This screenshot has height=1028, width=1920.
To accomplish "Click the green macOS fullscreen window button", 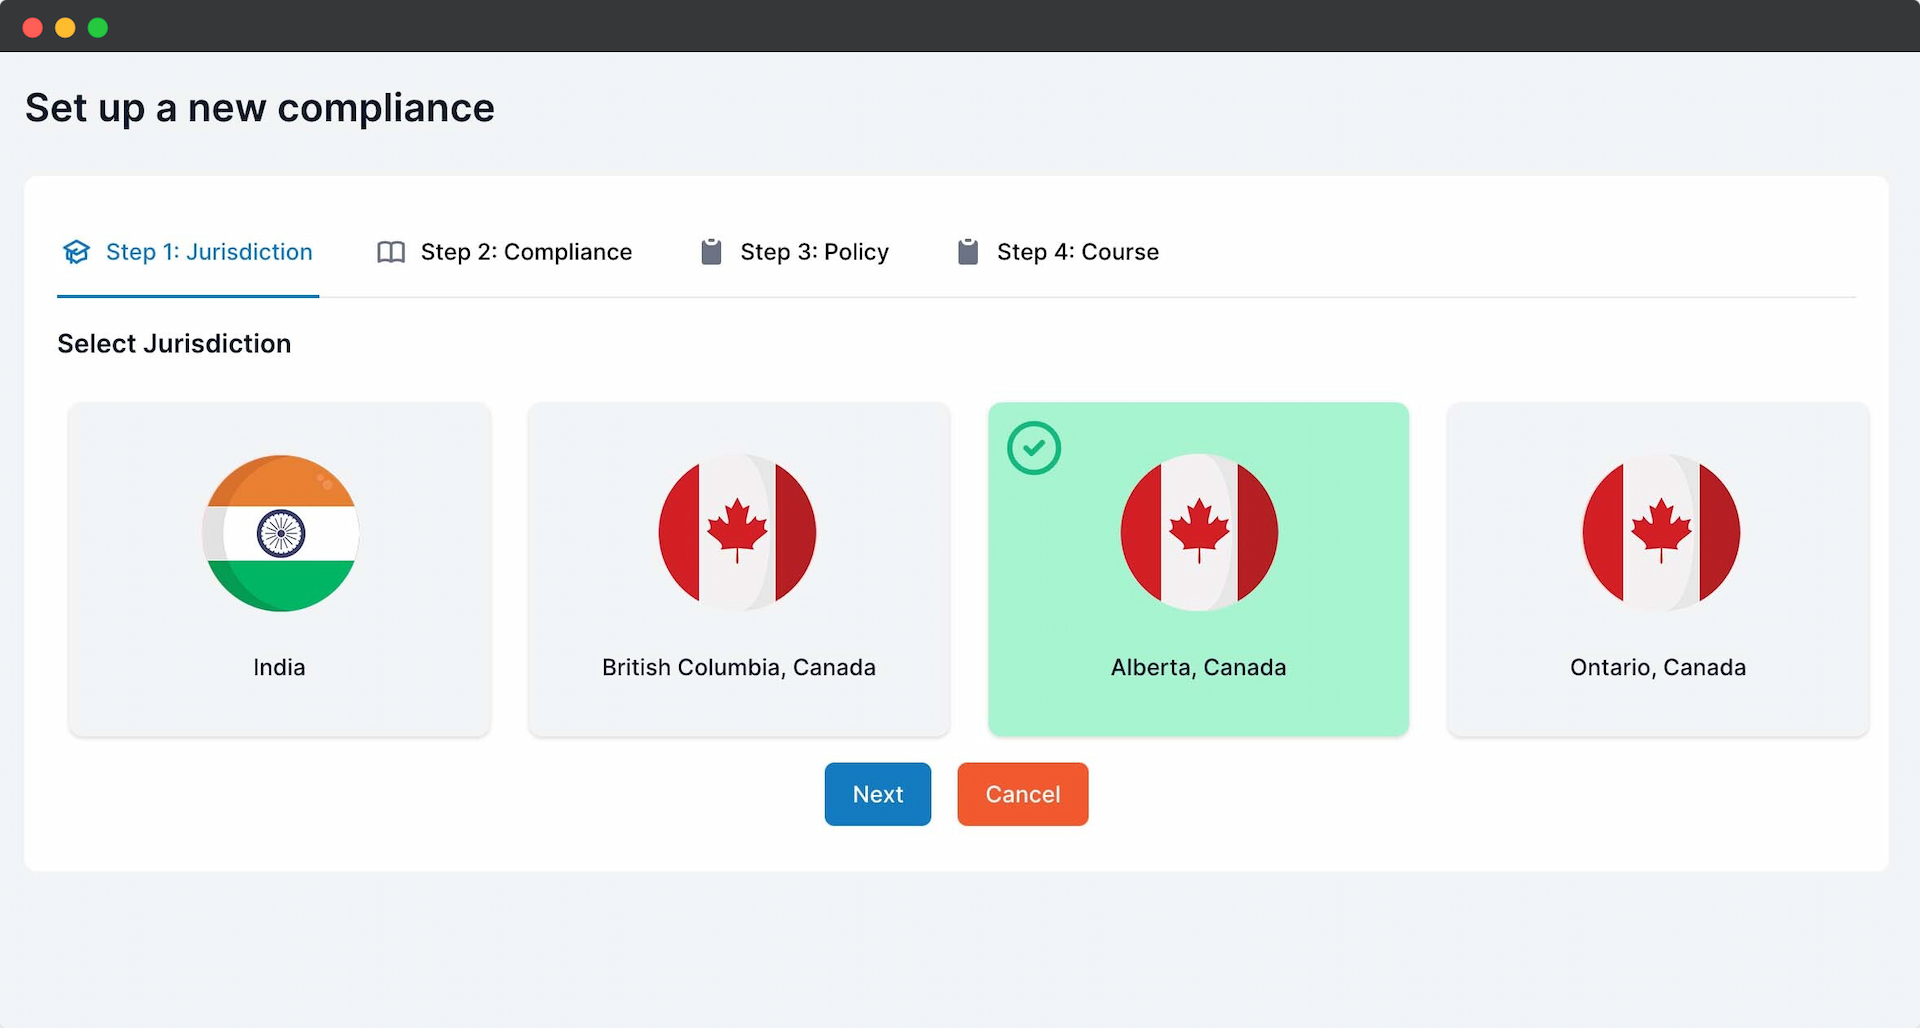I will click(x=98, y=27).
